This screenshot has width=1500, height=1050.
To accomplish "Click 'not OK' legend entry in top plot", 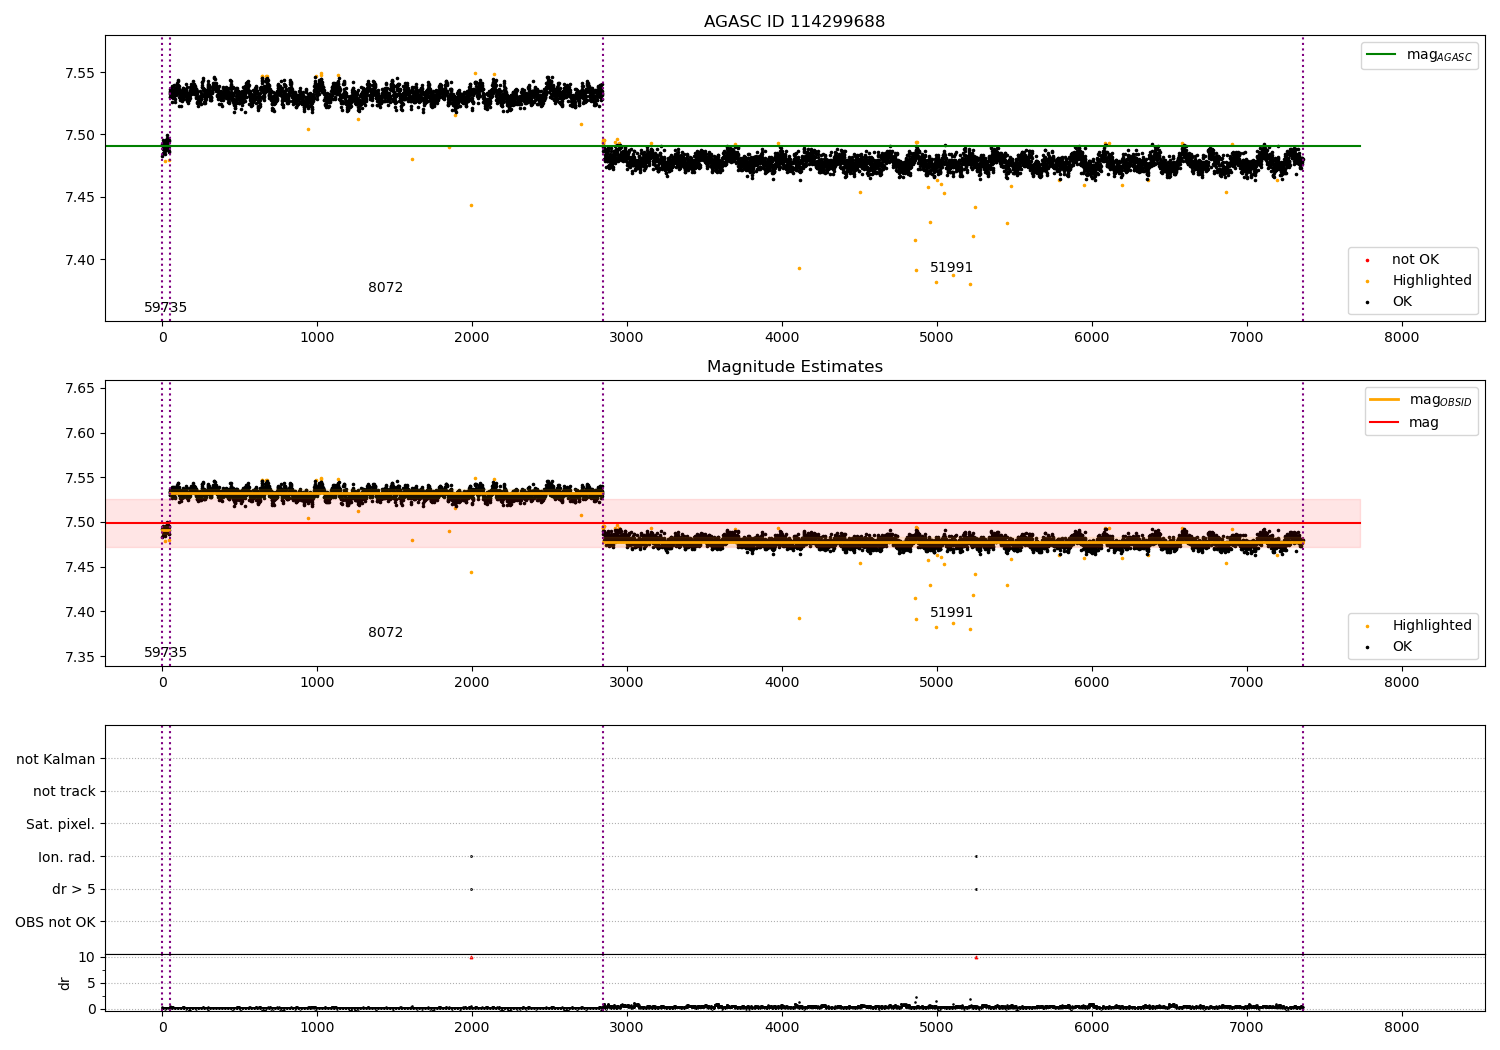I will point(1413,260).
